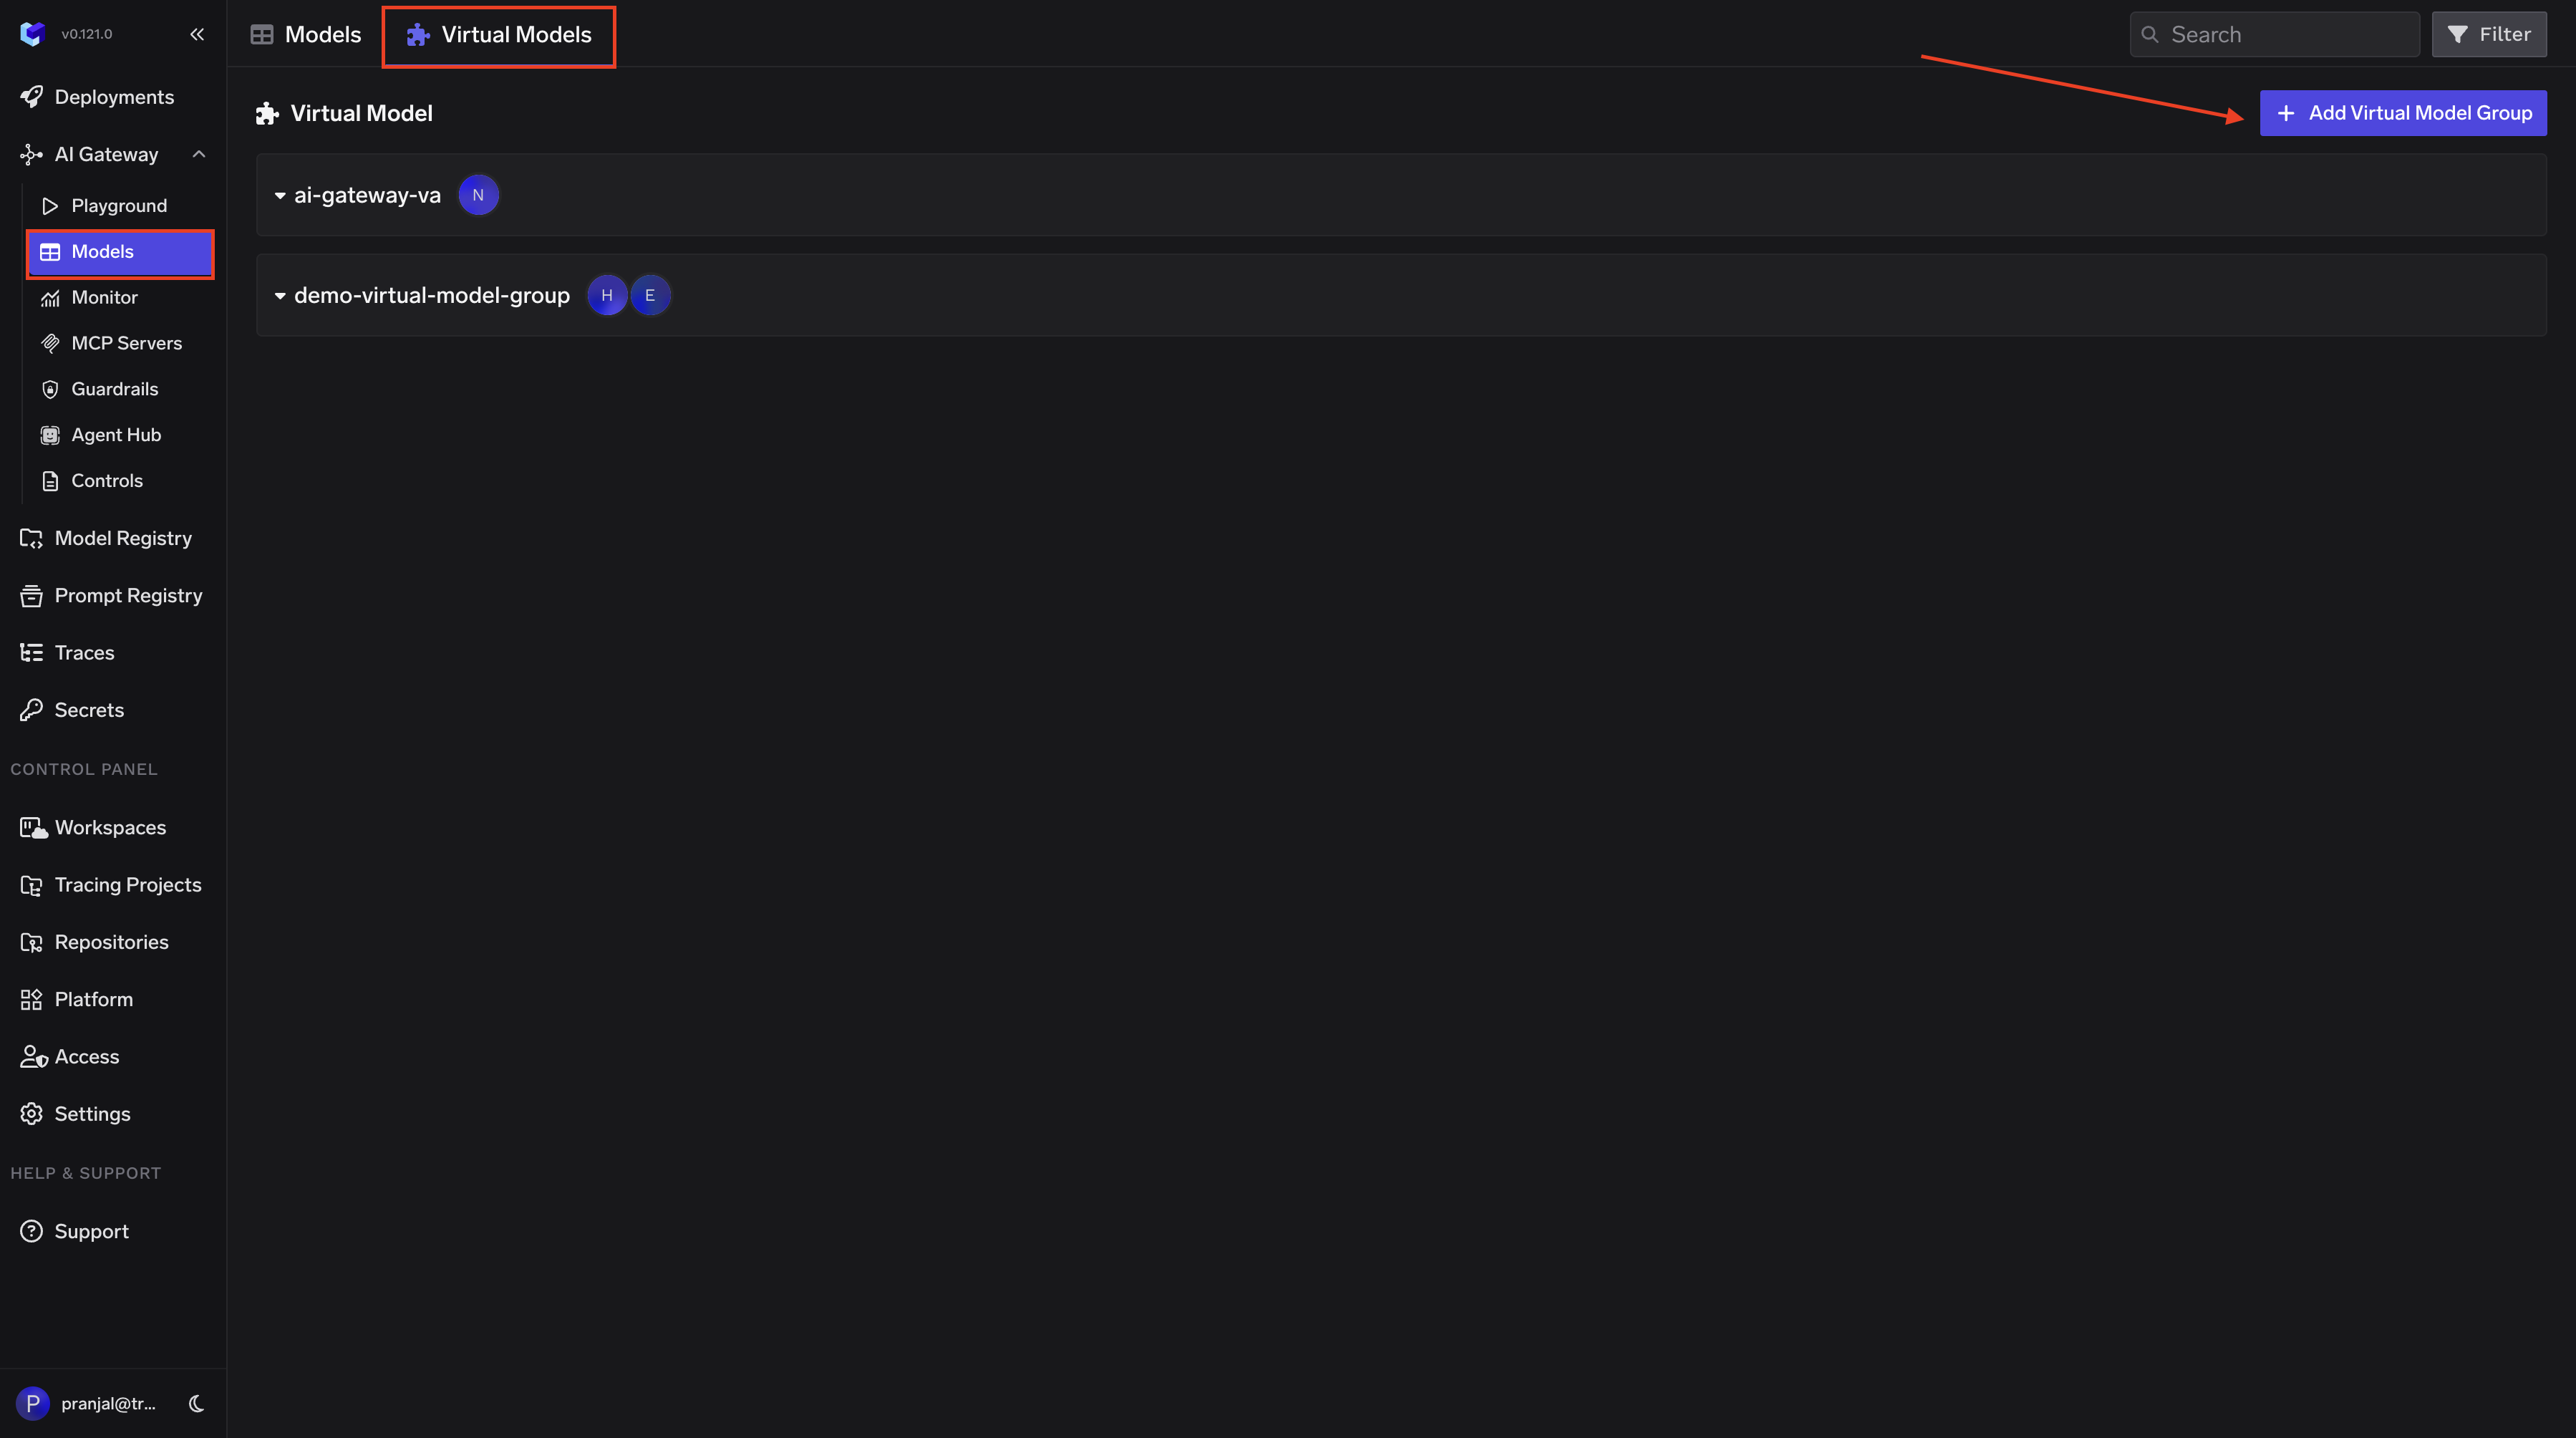Focus the Search input field
Screen dimensions: 2576x1438
pyautogui.click(x=2275, y=35)
